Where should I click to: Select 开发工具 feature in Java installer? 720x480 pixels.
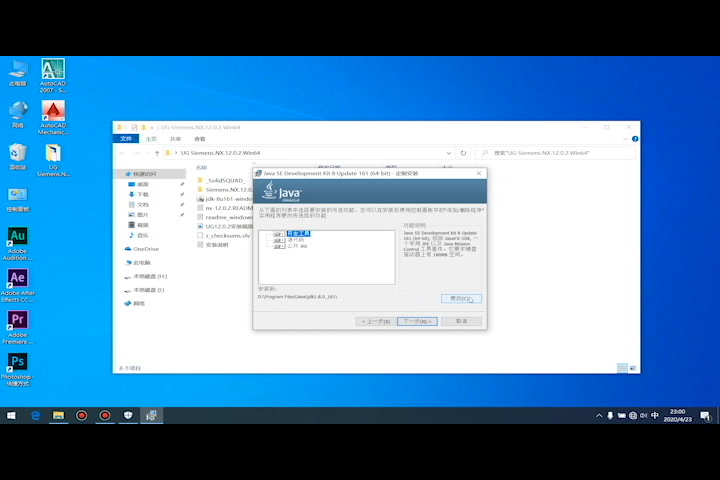click(x=297, y=233)
